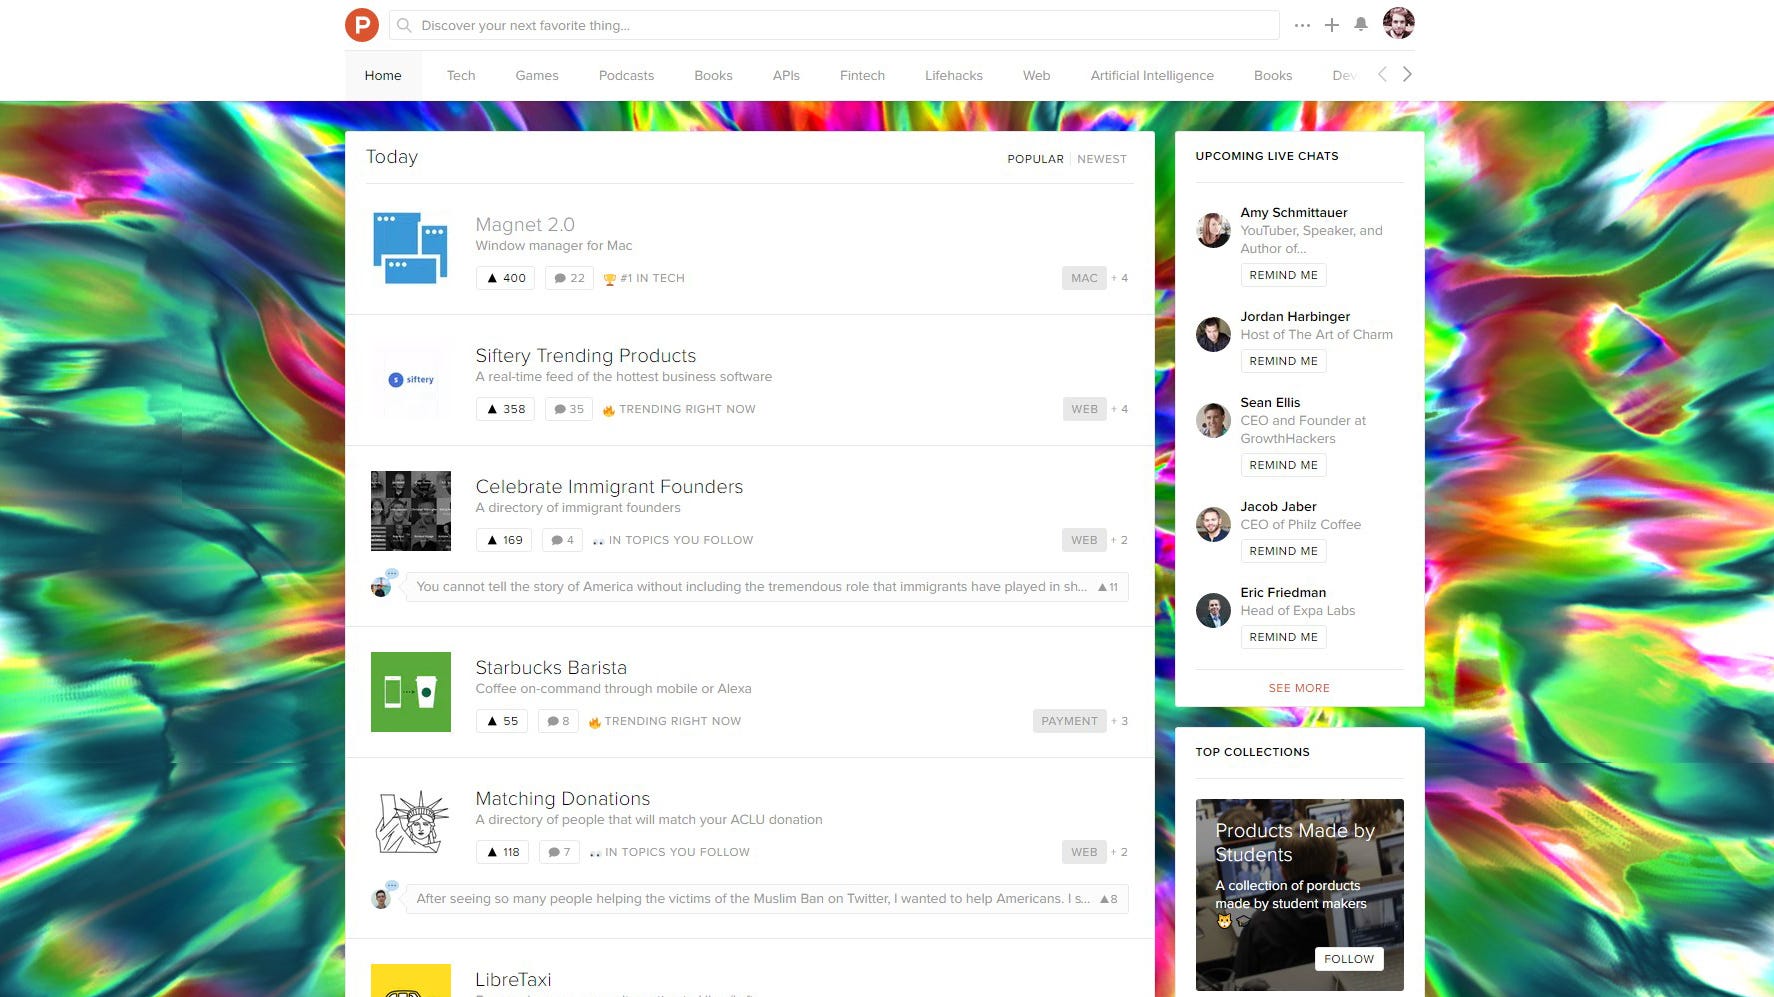1774x997 pixels.
Task: Open the Podcasts tab
Action: [x=626, y=75]
